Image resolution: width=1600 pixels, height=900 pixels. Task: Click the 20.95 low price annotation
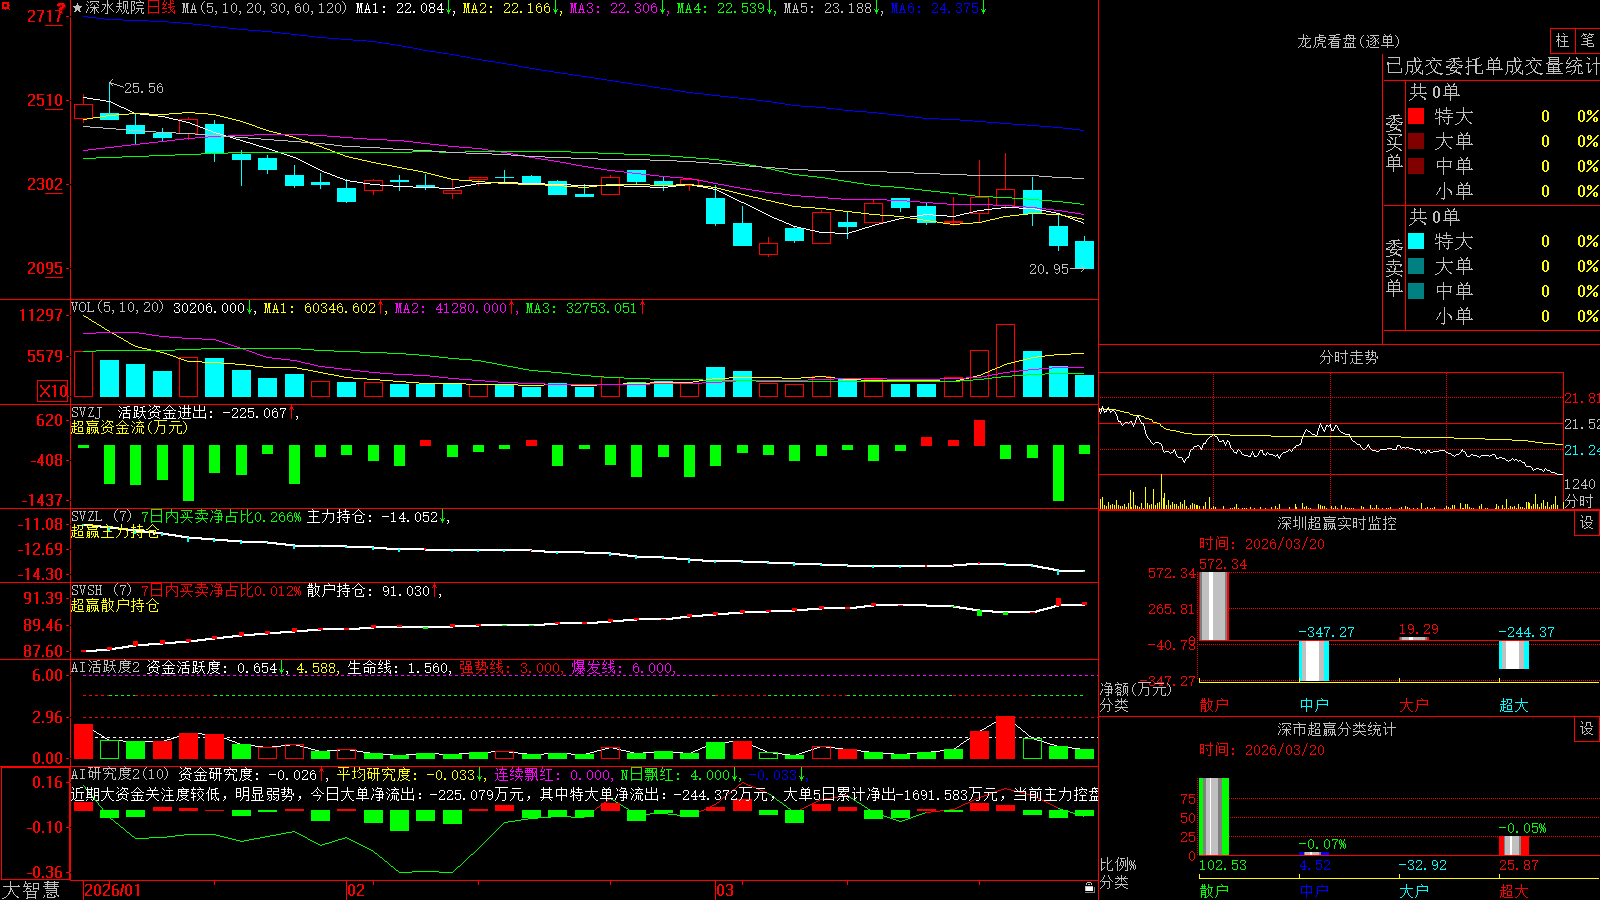pos(1049,269)
